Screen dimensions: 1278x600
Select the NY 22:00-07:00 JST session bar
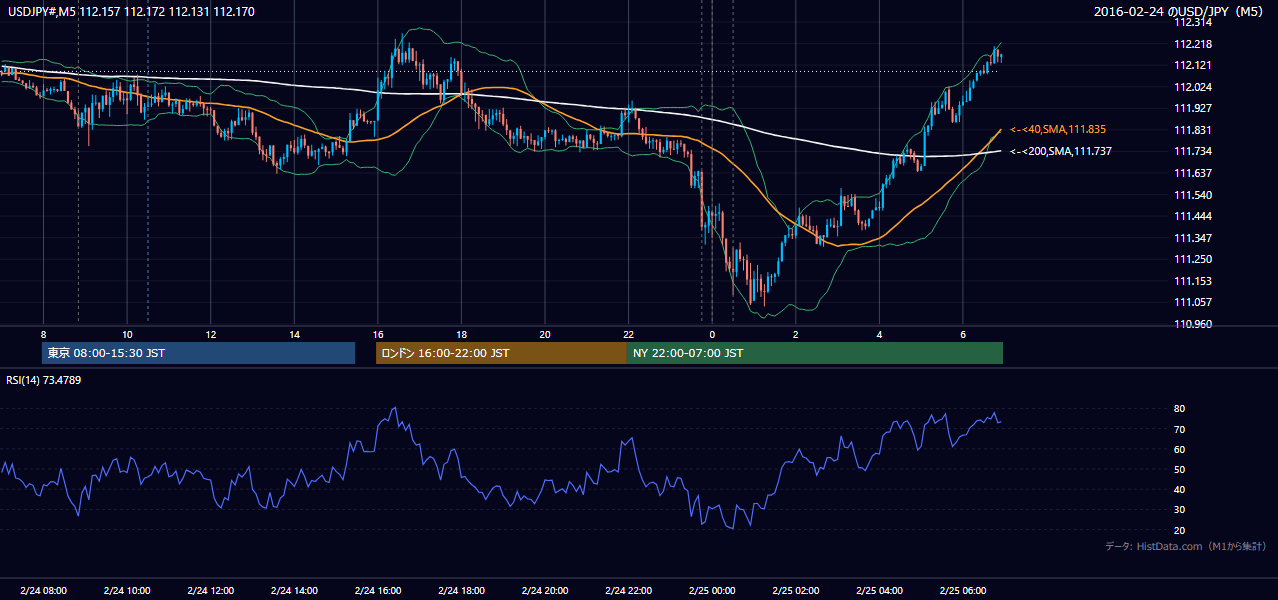(x=815, y=353)
